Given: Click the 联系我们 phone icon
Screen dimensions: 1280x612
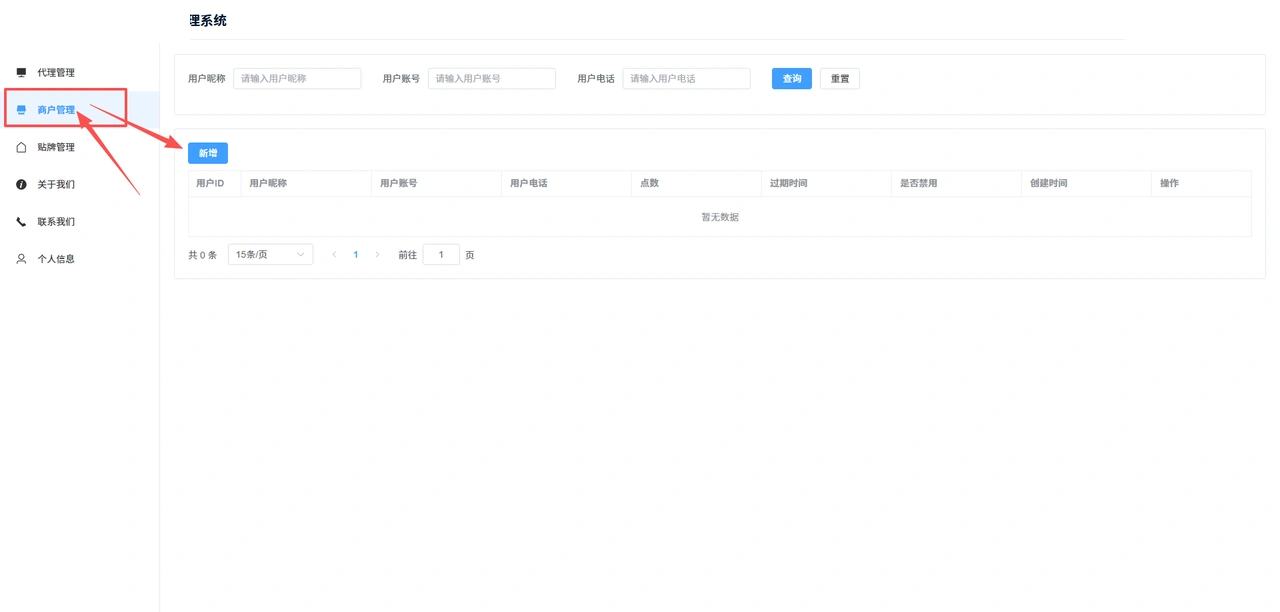Looking at the screenshot, I should point(21,222).
